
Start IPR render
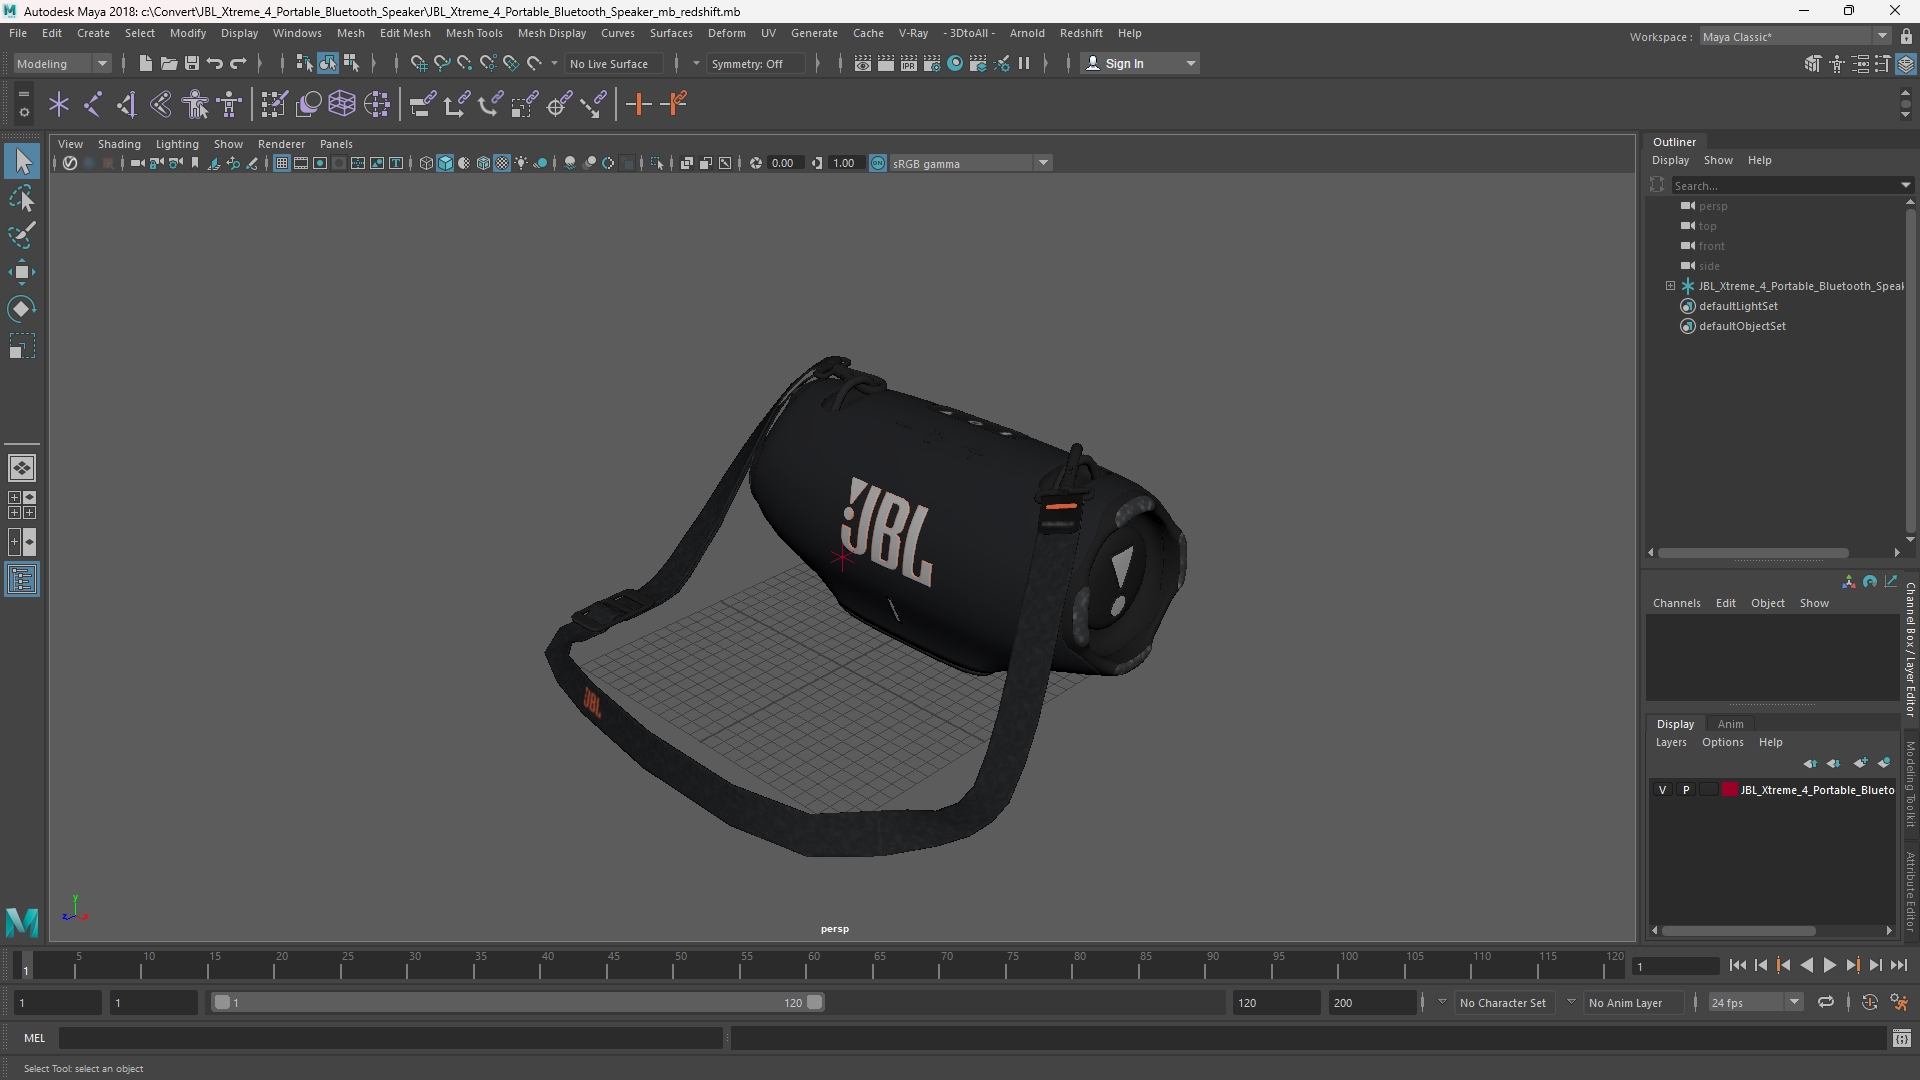[x=909, y=63]
